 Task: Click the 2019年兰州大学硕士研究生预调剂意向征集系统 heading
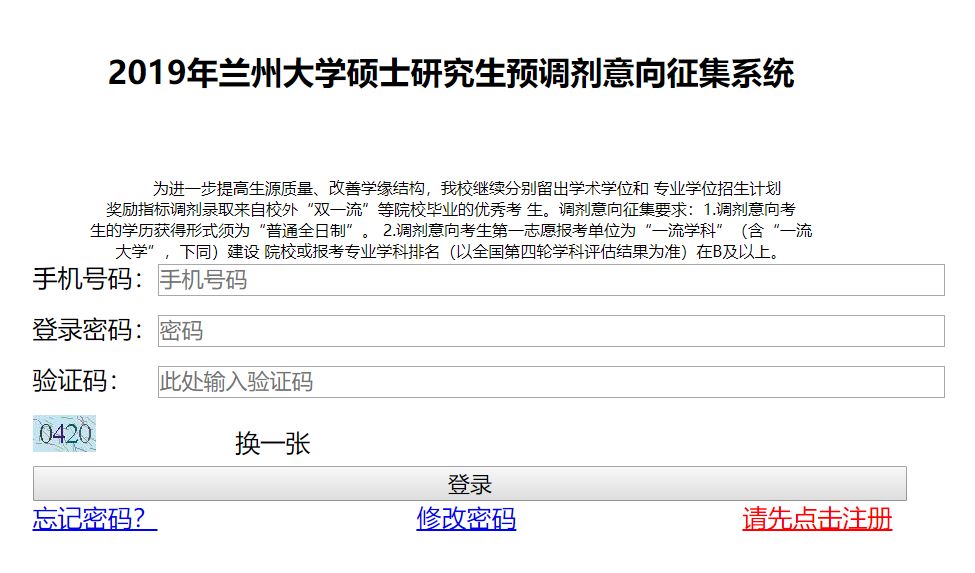tap(451, 73)
